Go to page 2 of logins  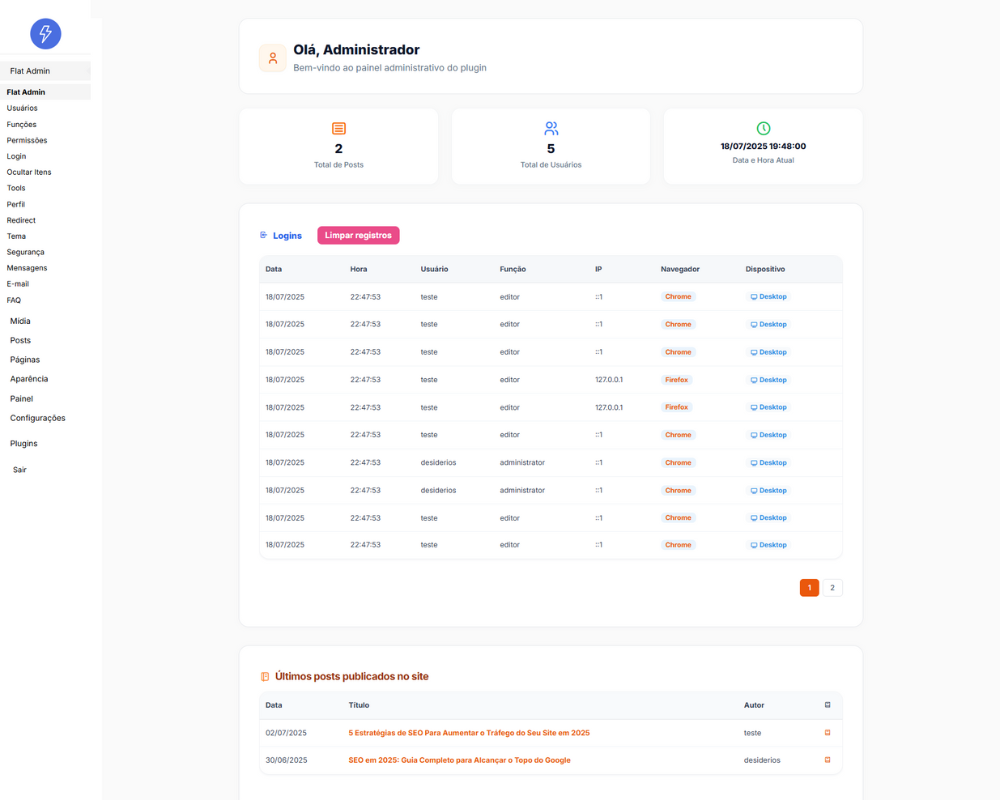[832, 588]
